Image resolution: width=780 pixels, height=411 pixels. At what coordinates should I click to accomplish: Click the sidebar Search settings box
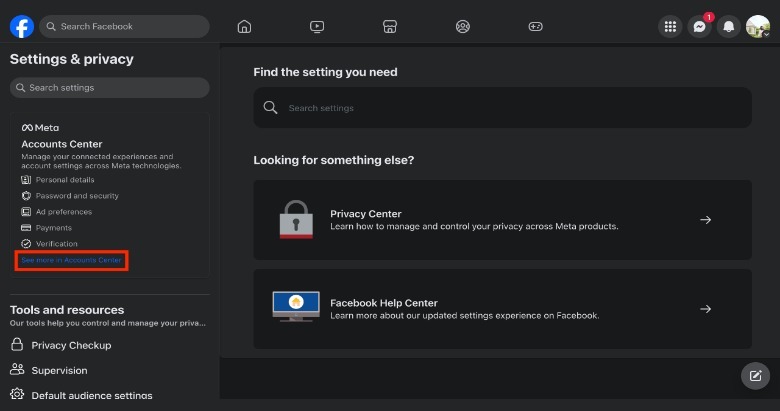(110, 88)
